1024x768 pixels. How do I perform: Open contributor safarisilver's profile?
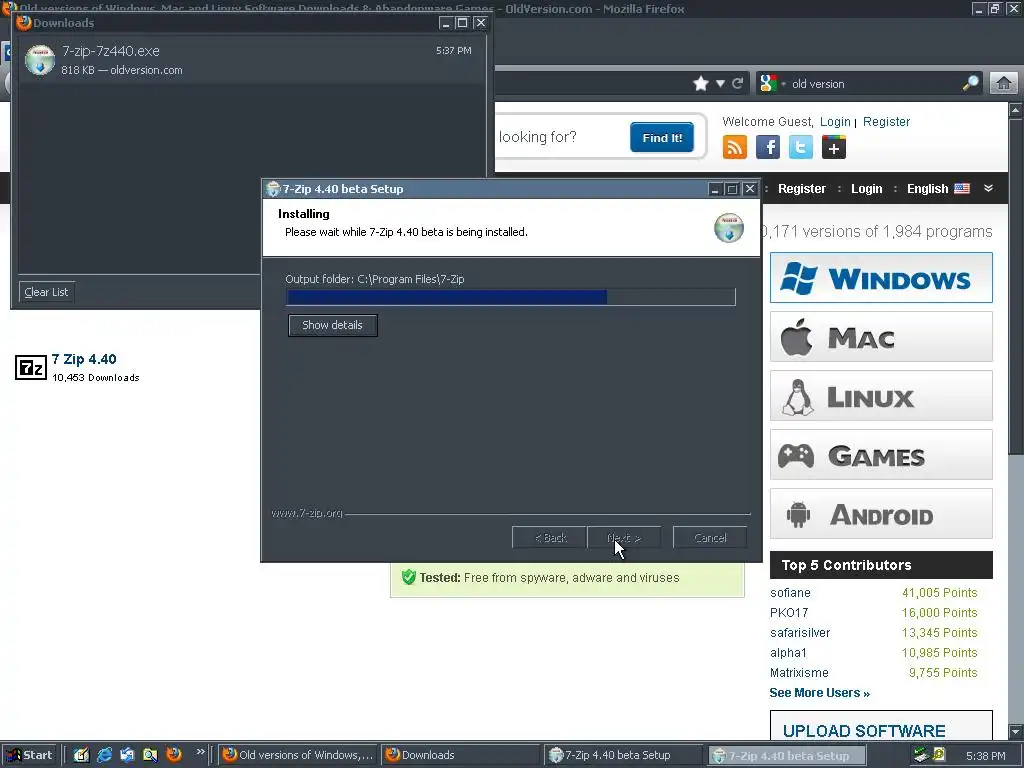[x=800, y=633]
